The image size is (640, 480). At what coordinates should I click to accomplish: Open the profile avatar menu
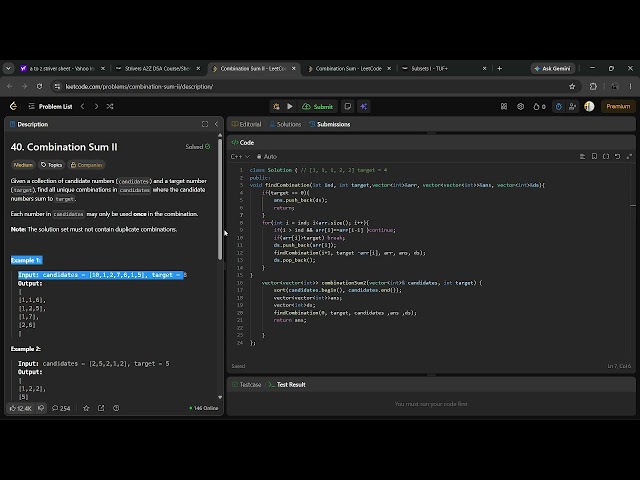[x=589, y=107]
